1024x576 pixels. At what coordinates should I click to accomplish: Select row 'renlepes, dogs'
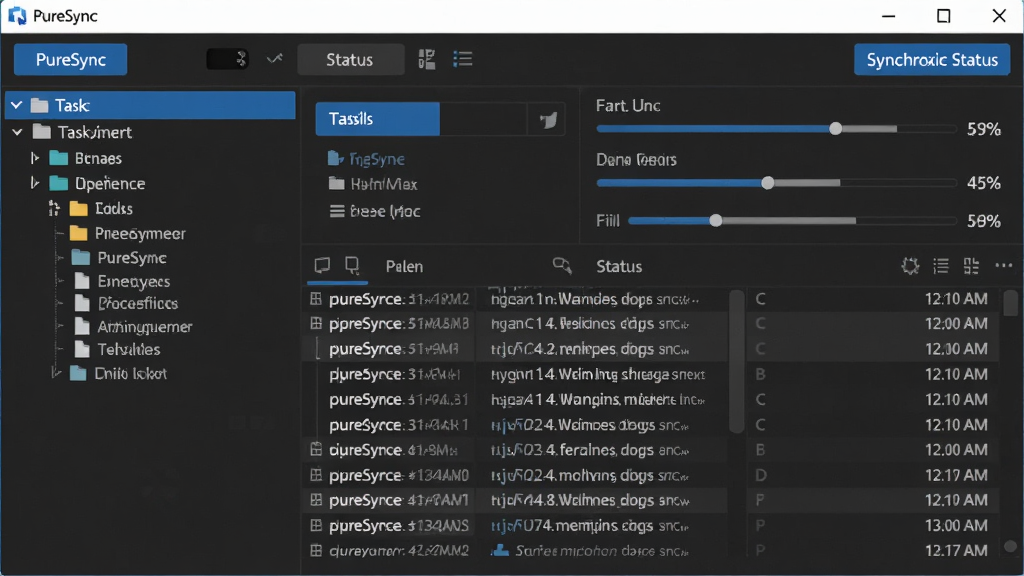click(516, 349)
